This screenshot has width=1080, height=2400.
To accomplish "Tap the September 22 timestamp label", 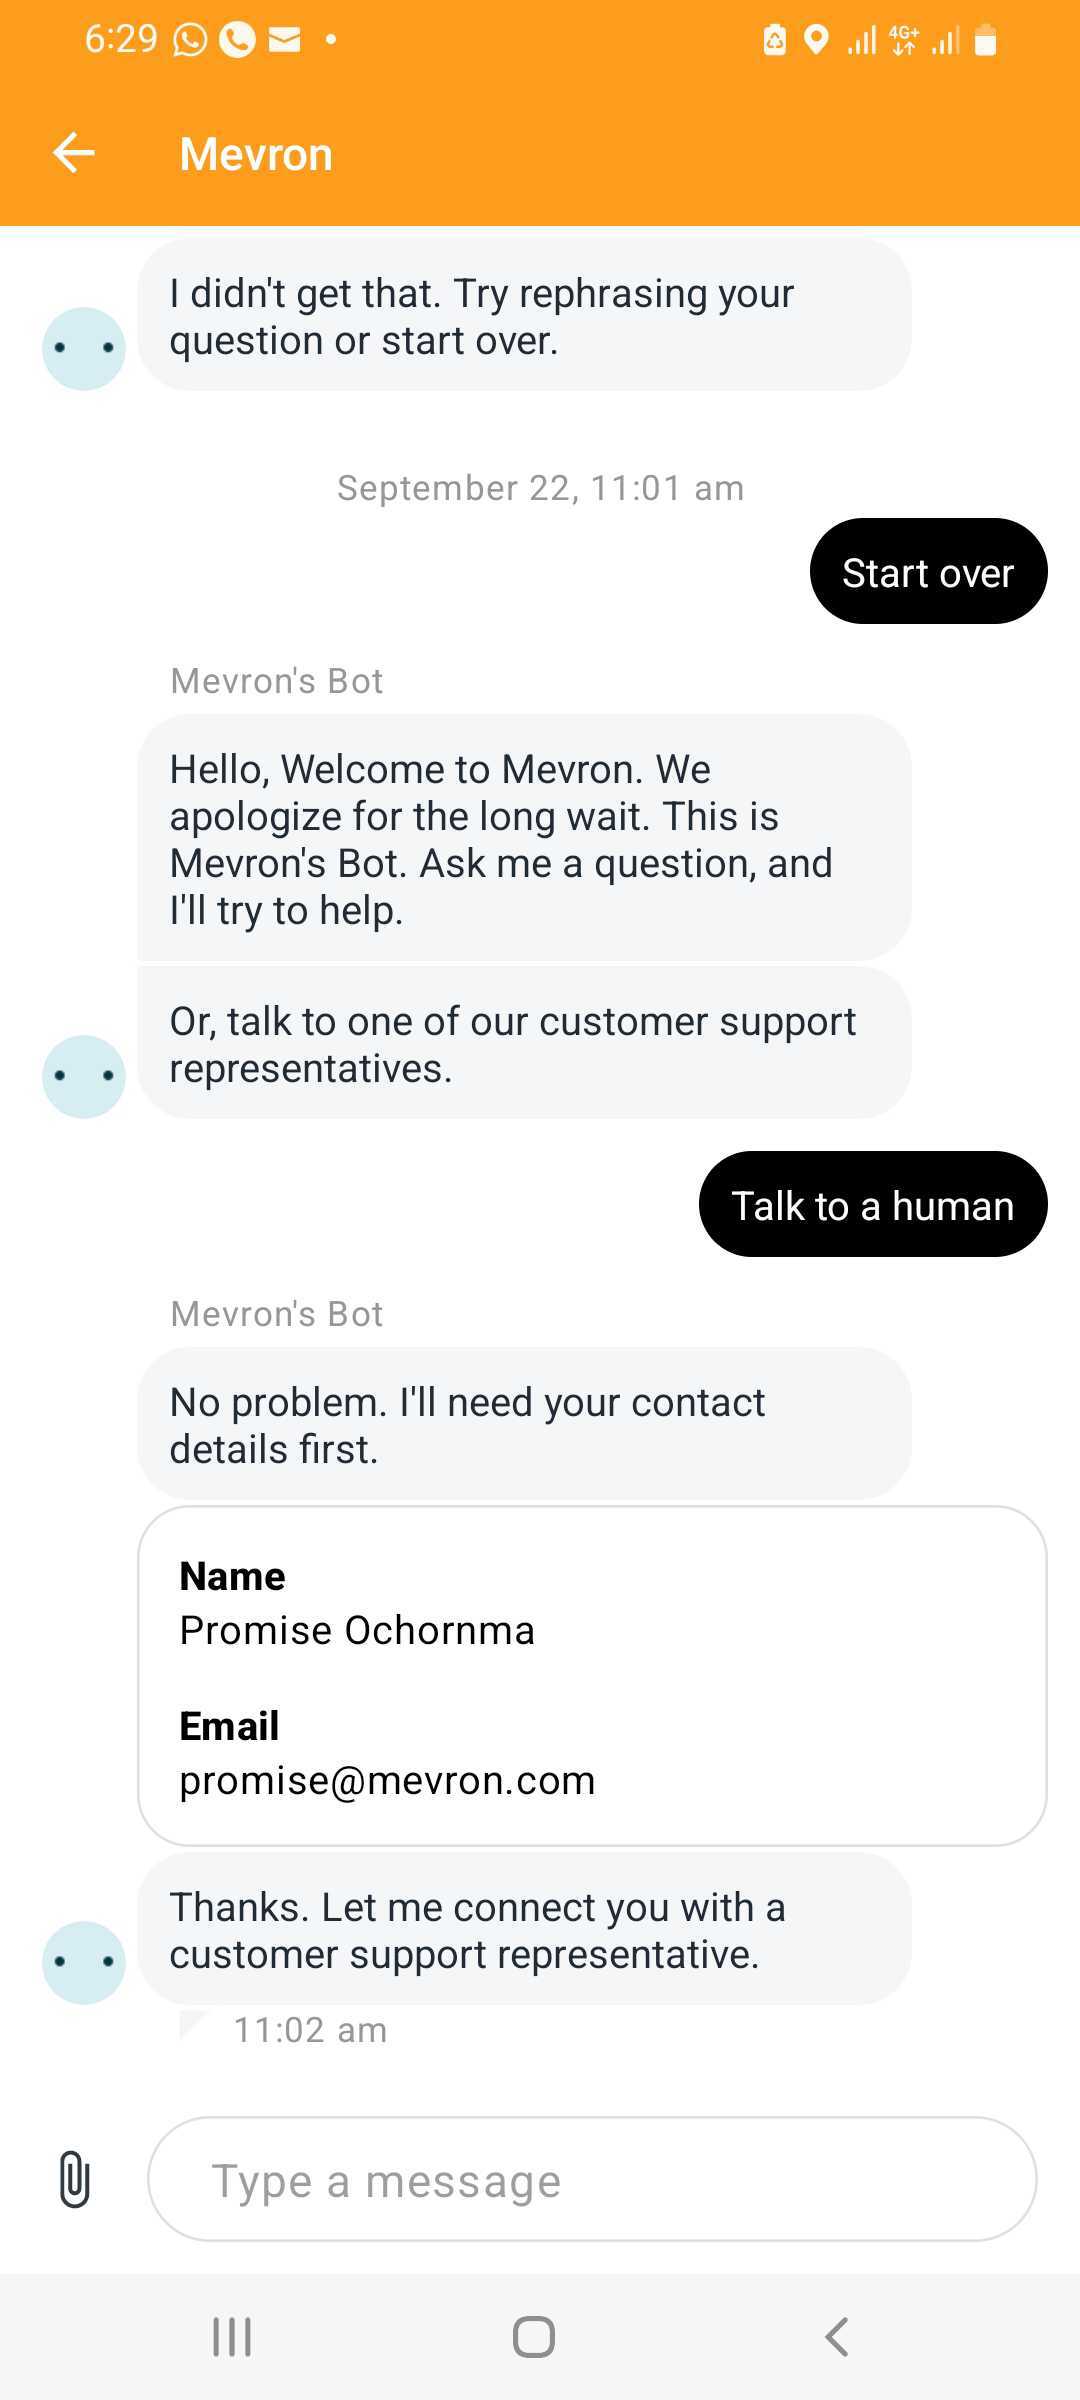I will coord(540,488).
